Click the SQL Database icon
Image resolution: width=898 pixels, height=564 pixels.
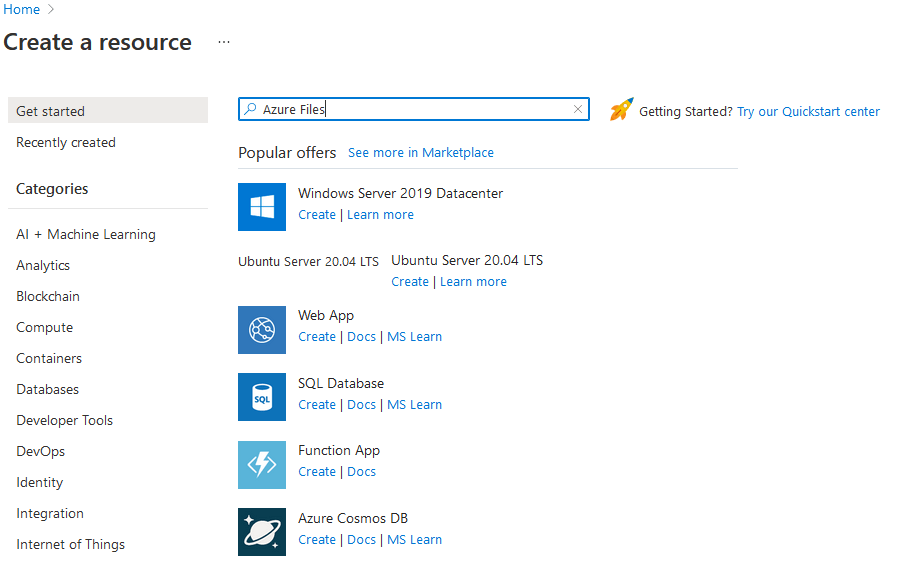click(x=262, y=397)
